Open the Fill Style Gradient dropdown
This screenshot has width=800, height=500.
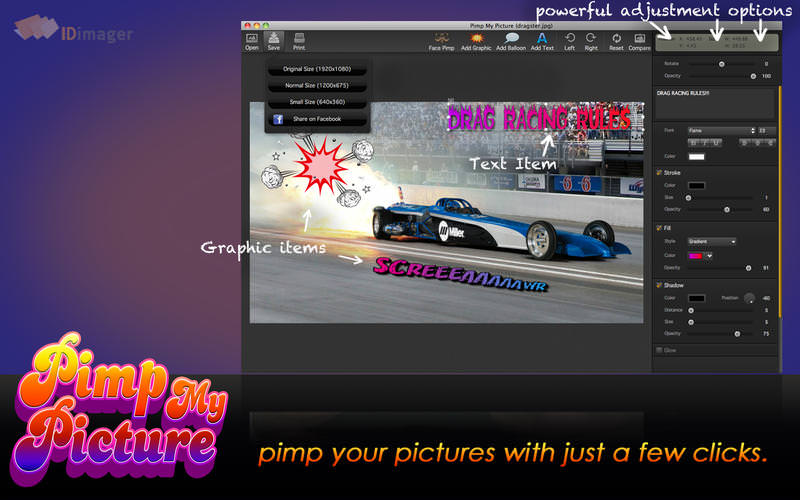[x=712, y=241]
